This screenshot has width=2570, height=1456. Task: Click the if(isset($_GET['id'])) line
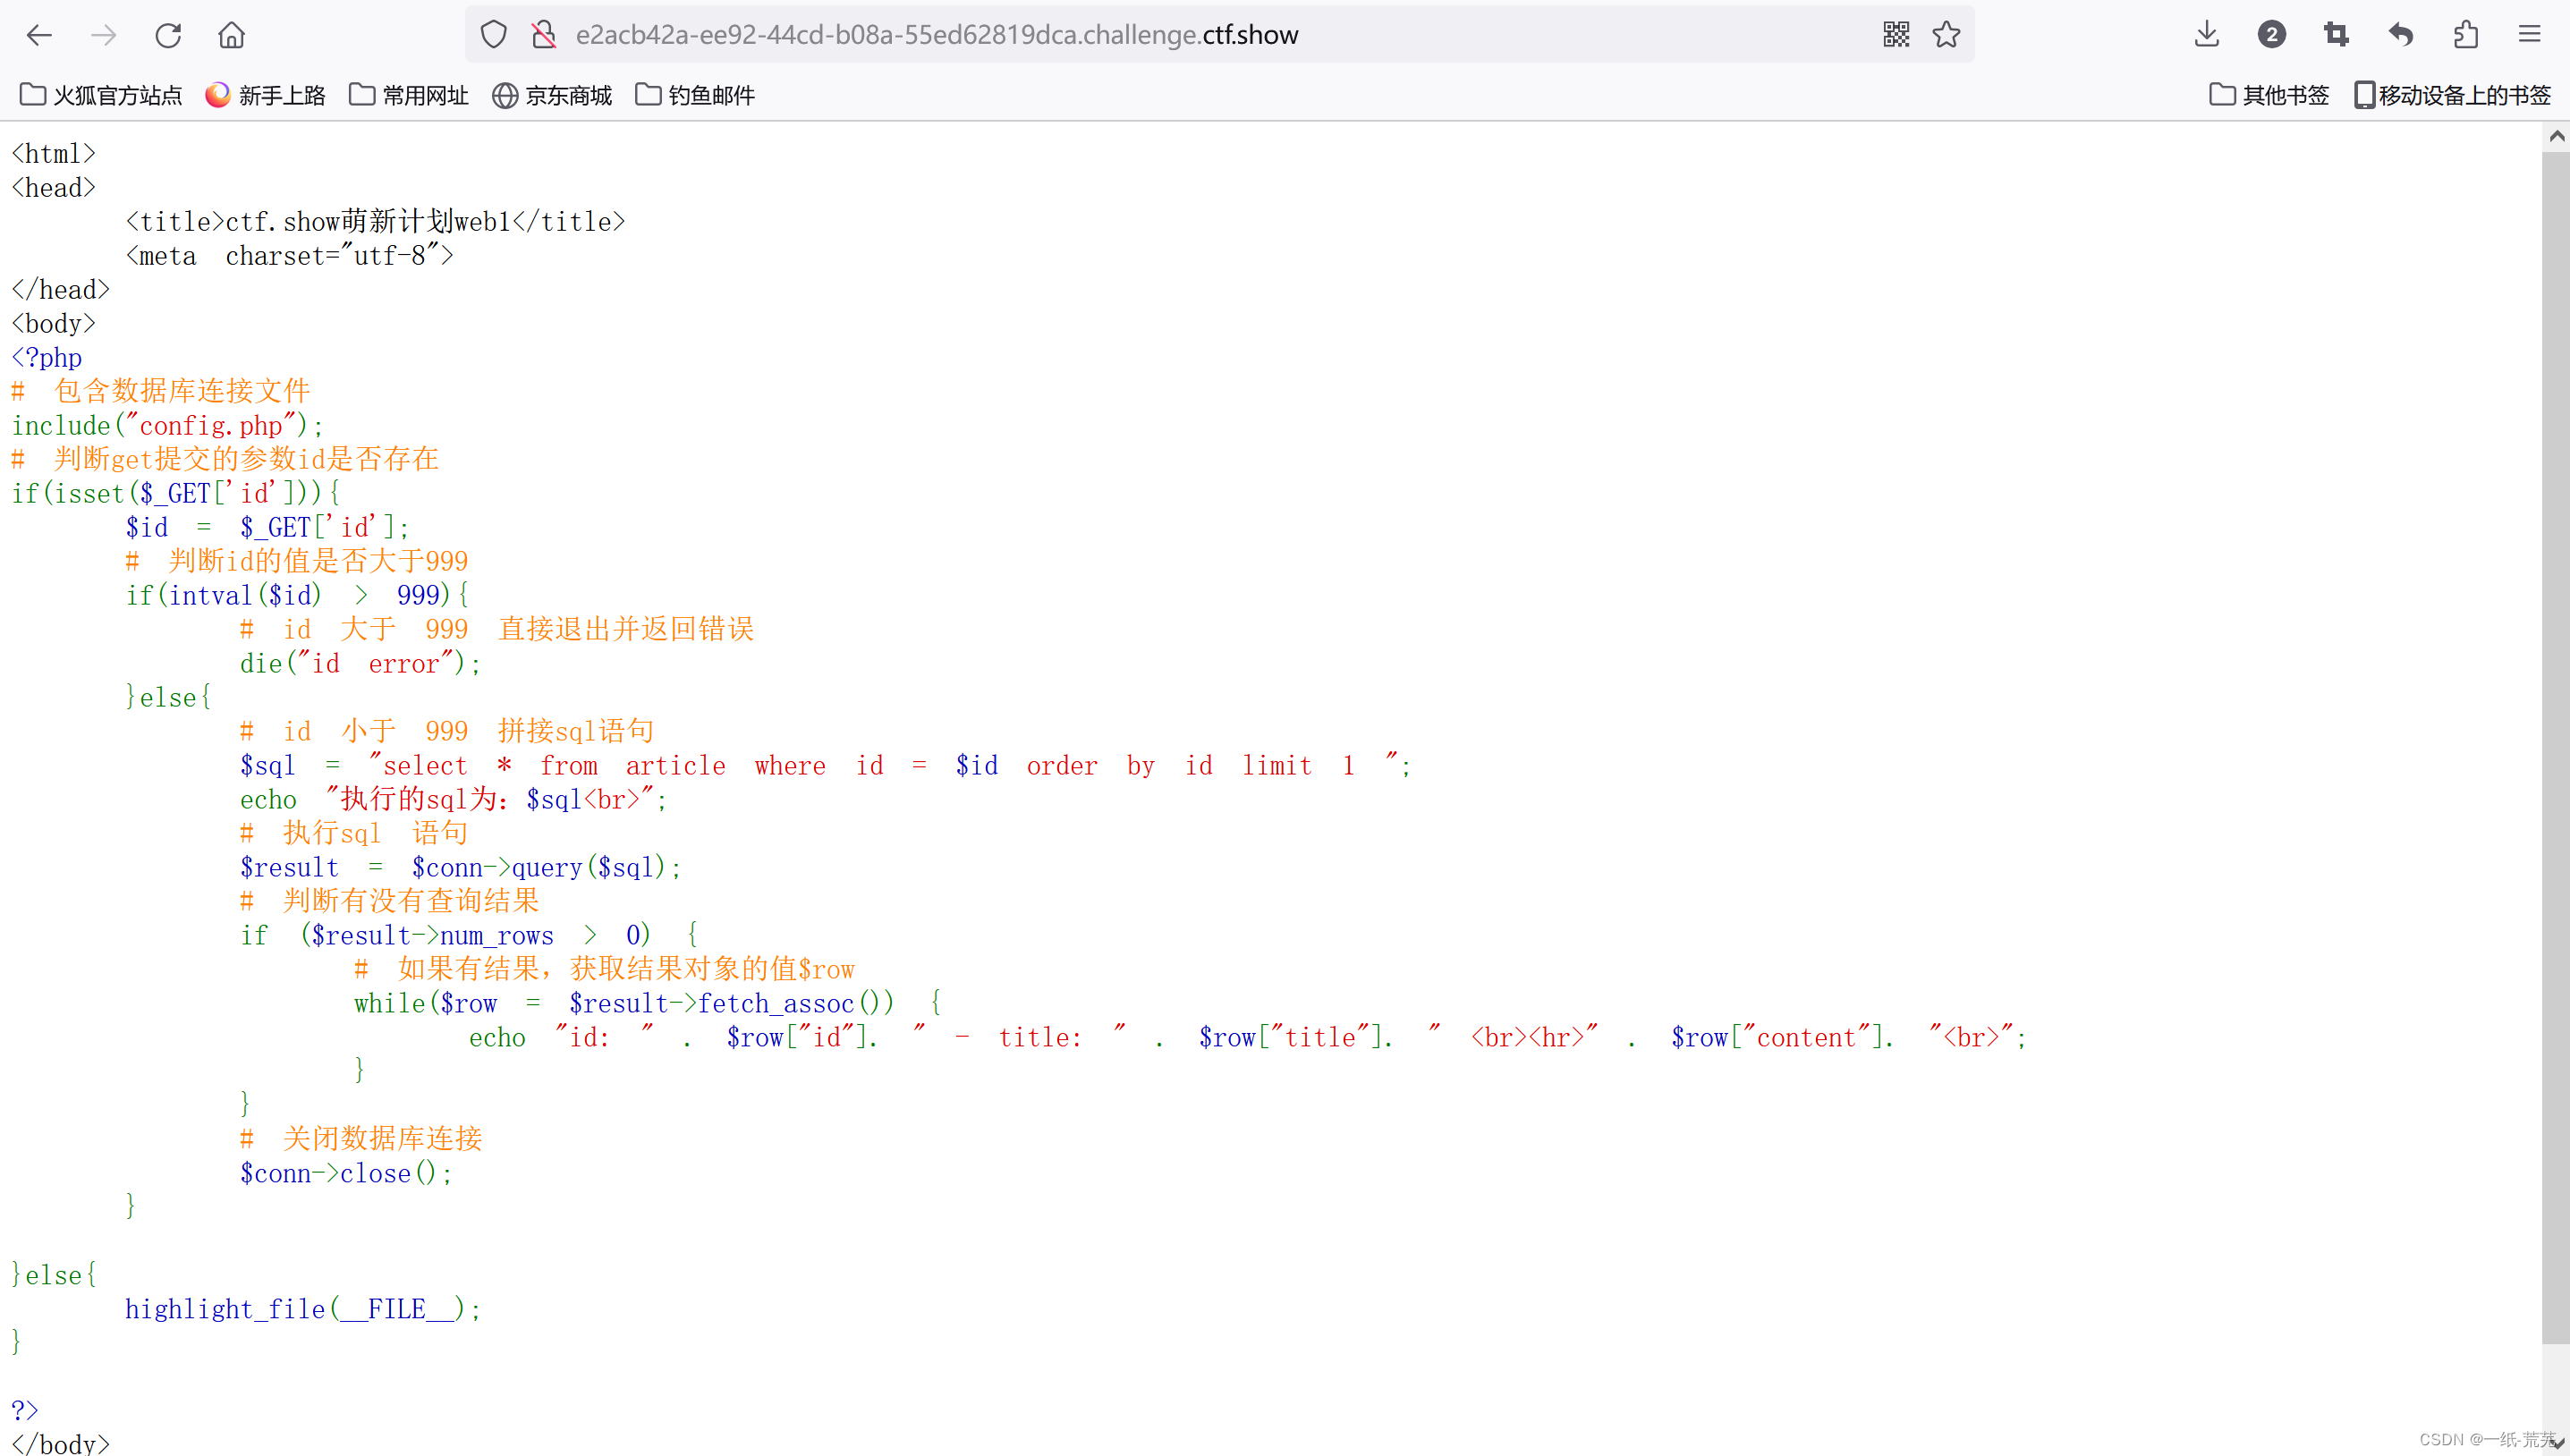(x=176, y=494)
